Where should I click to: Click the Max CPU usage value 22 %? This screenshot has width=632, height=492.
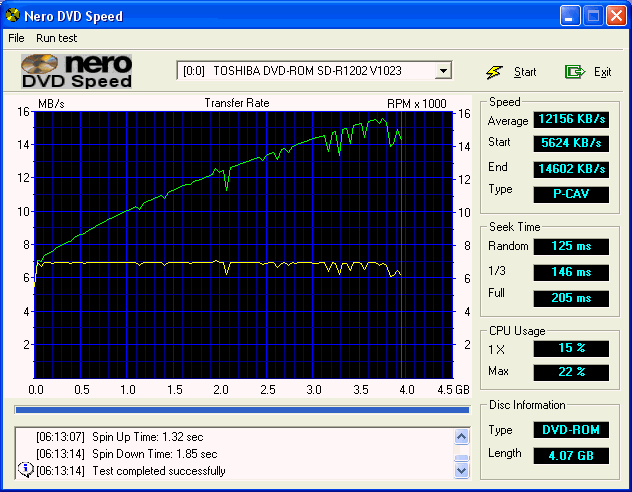coord(571,372)
